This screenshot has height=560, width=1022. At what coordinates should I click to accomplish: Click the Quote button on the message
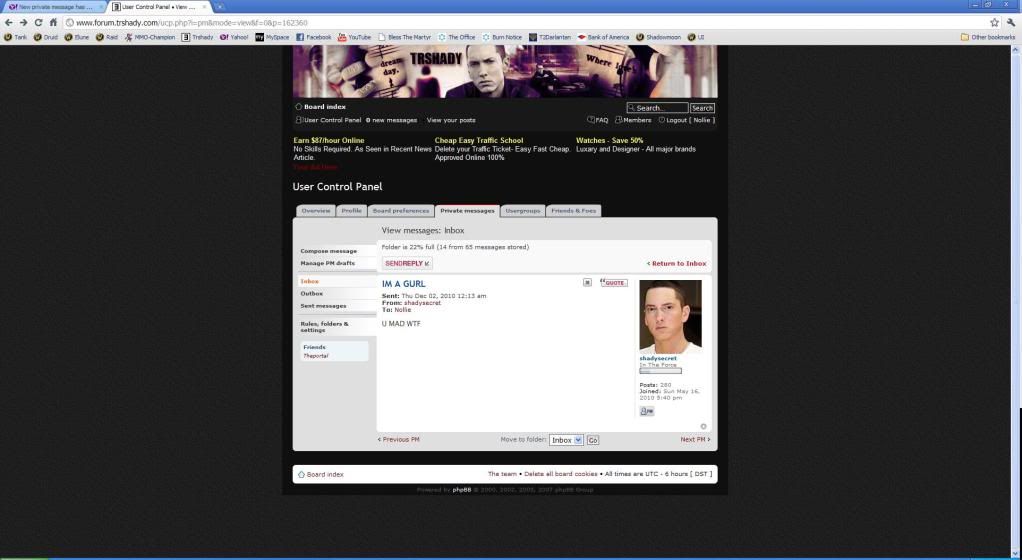(x=614, y=283)
